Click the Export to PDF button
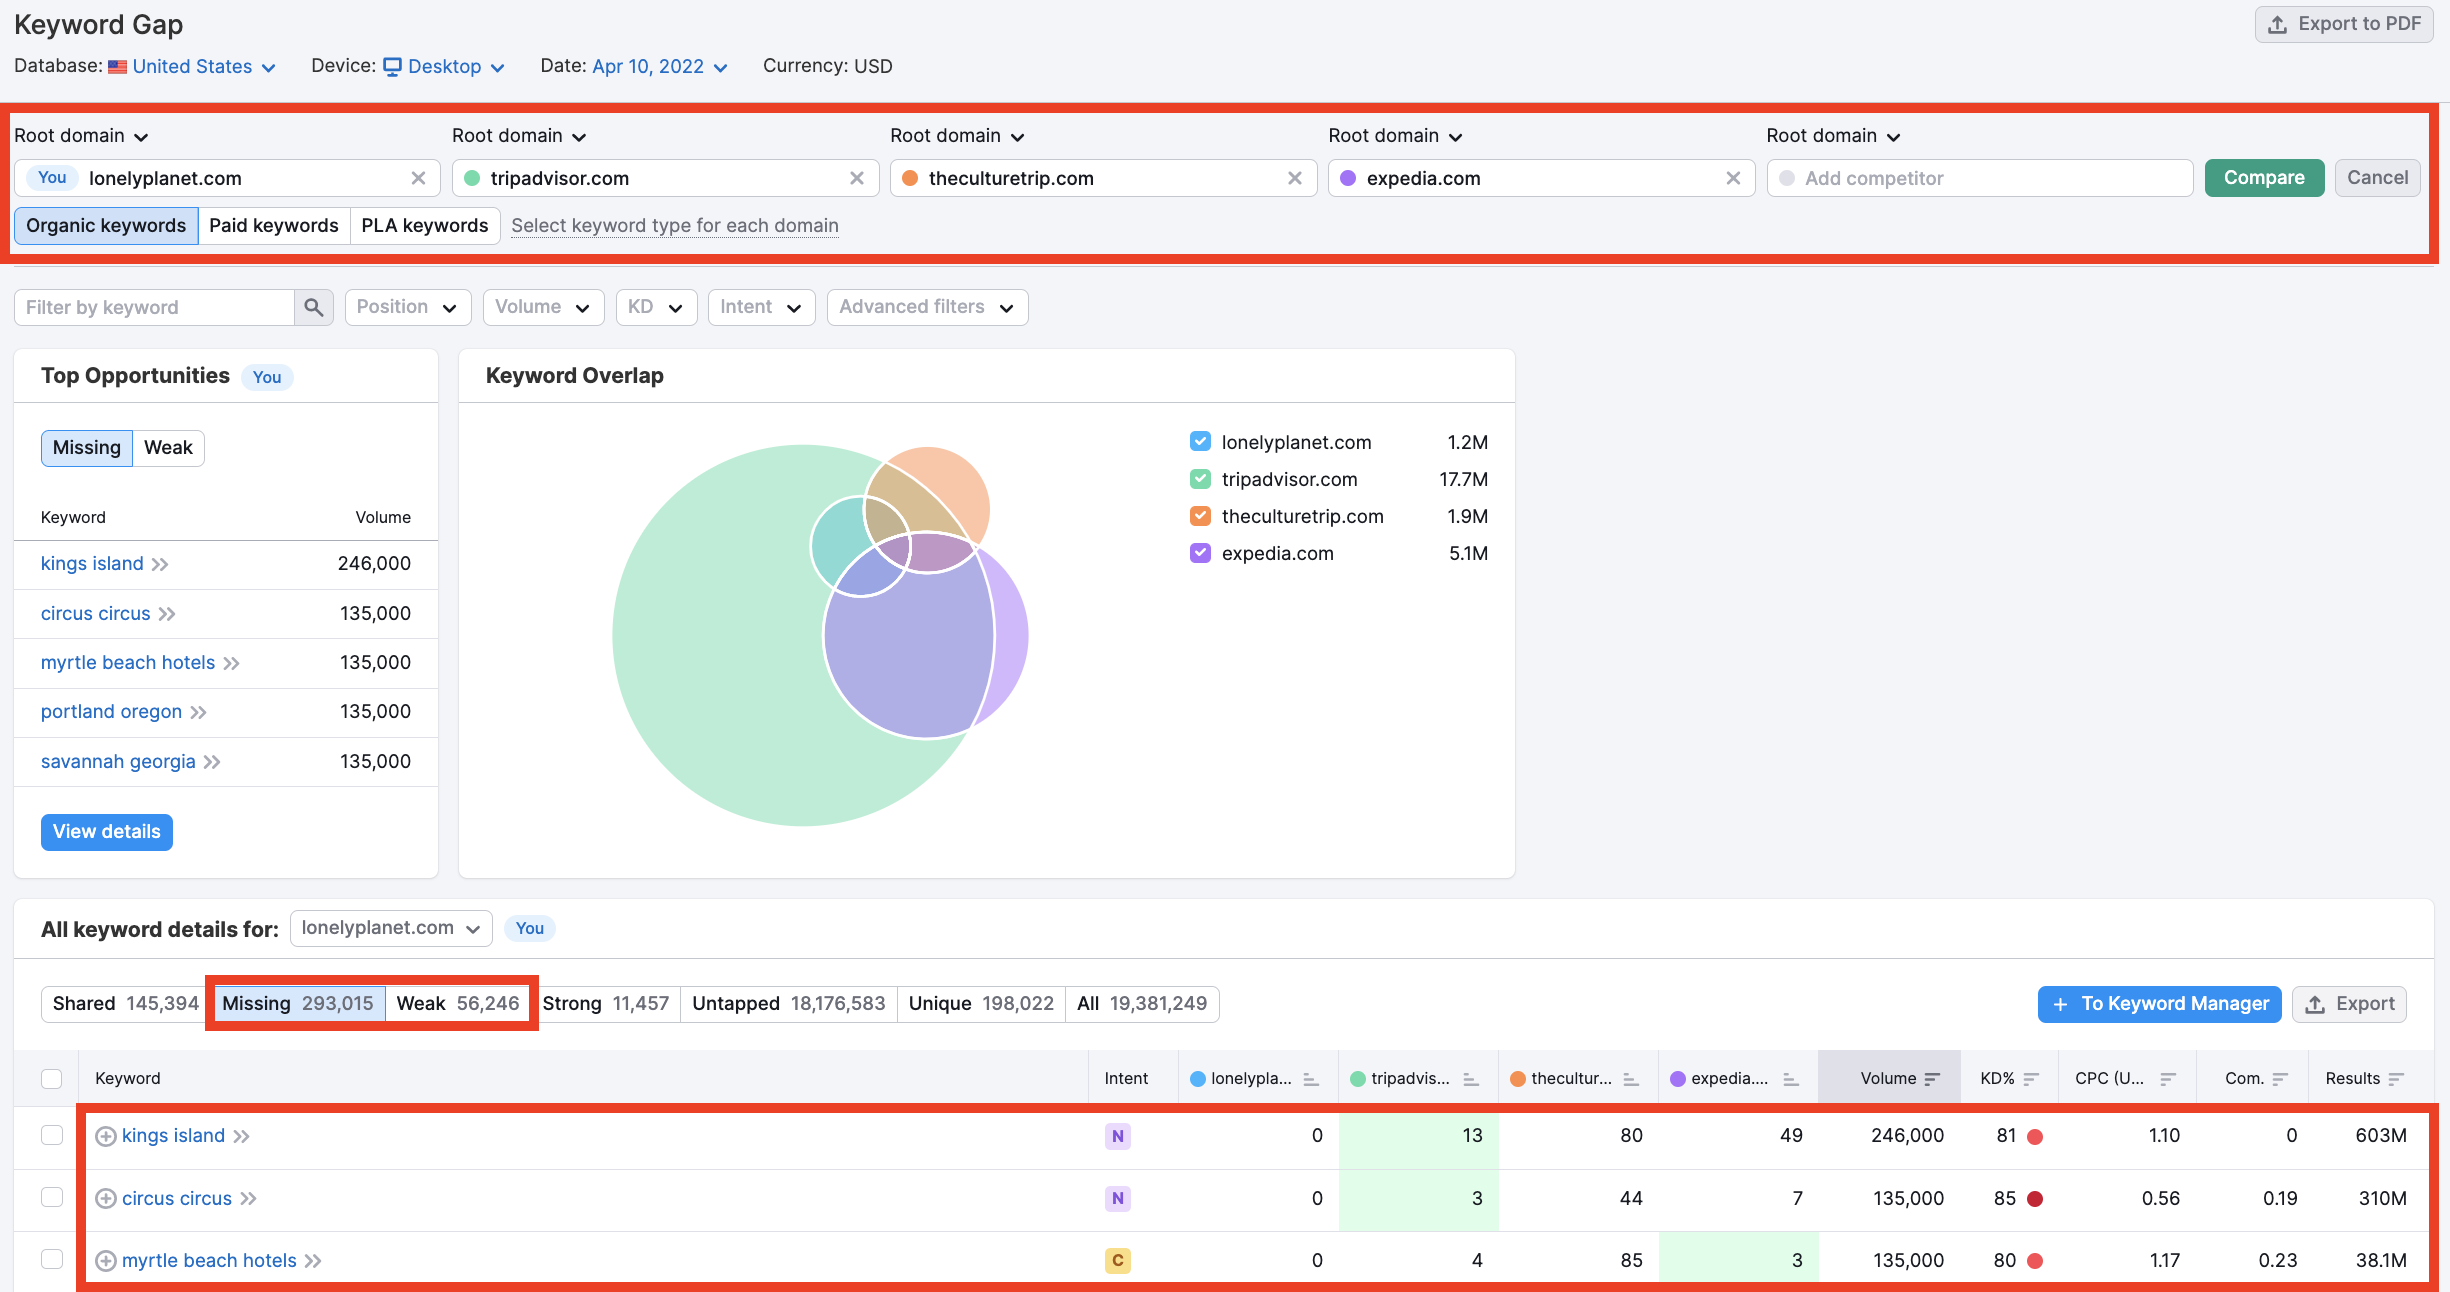 (2343, 24)
